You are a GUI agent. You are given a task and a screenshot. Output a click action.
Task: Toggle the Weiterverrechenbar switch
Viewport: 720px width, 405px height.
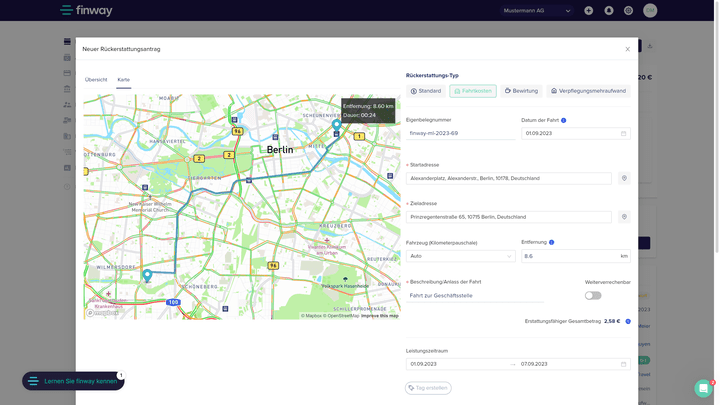coord(593,295)
